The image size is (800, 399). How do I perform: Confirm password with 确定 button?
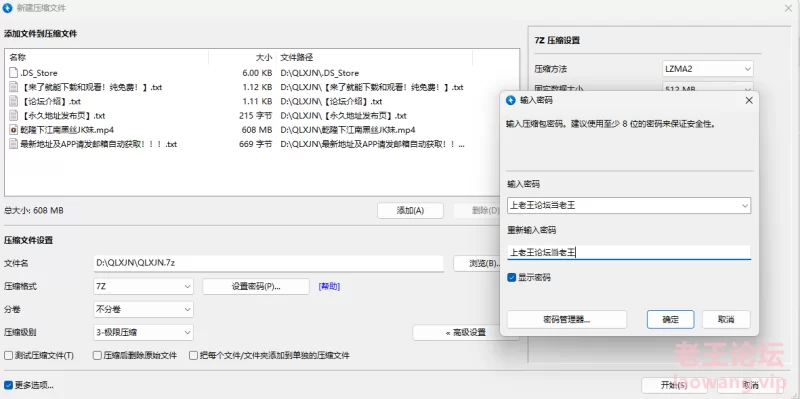tap(670, 319)
